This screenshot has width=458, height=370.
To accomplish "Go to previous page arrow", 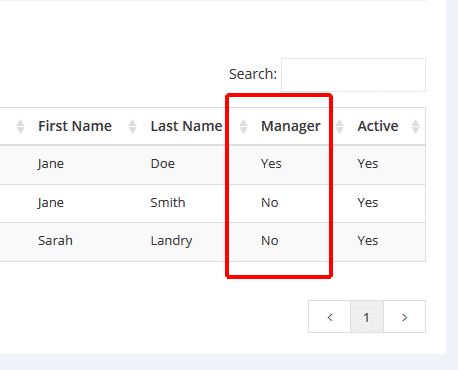I will tap(330, 317).
